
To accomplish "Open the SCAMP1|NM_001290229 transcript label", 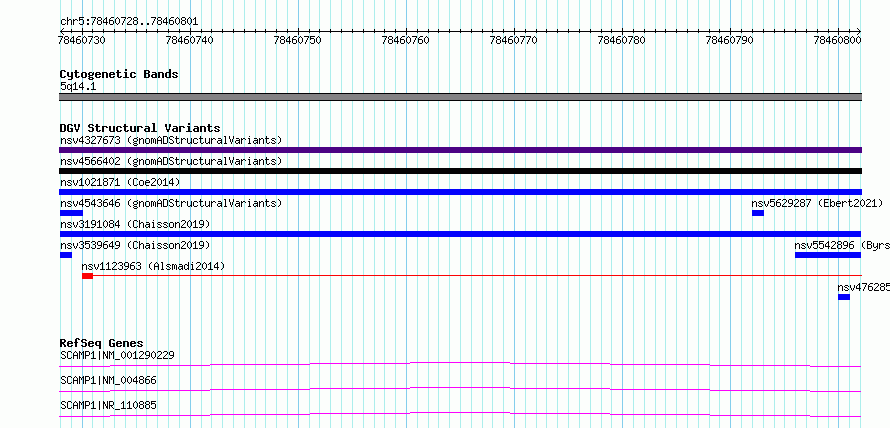I will (117, 355).
